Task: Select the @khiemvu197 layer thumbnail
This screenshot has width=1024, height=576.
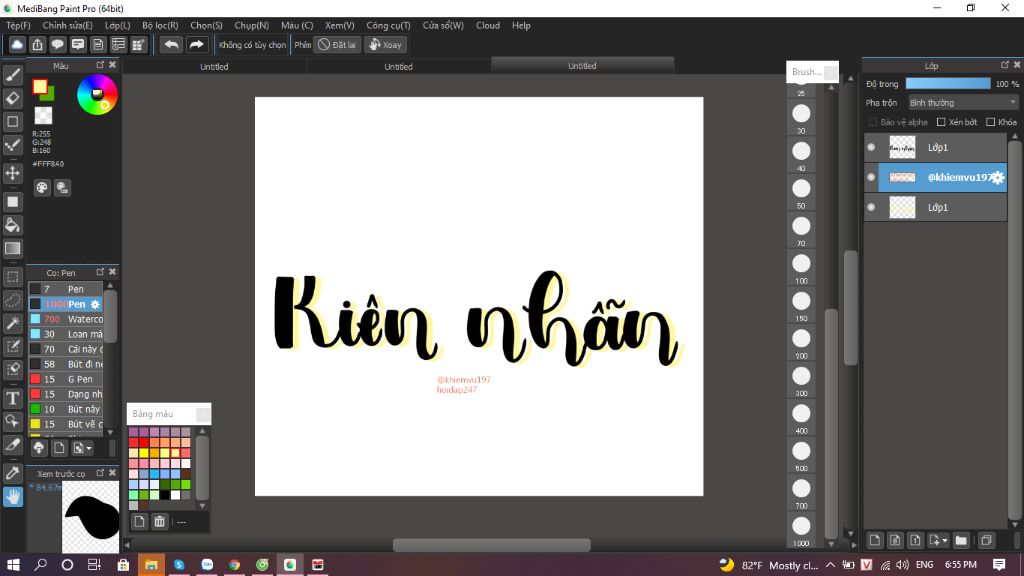Action: tap(903, 177)
